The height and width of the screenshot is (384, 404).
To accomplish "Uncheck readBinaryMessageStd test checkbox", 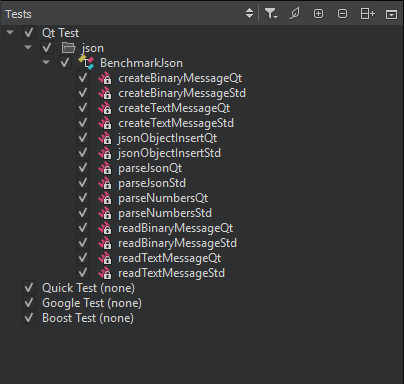I will pyautogui.click(x=83, y=243).
